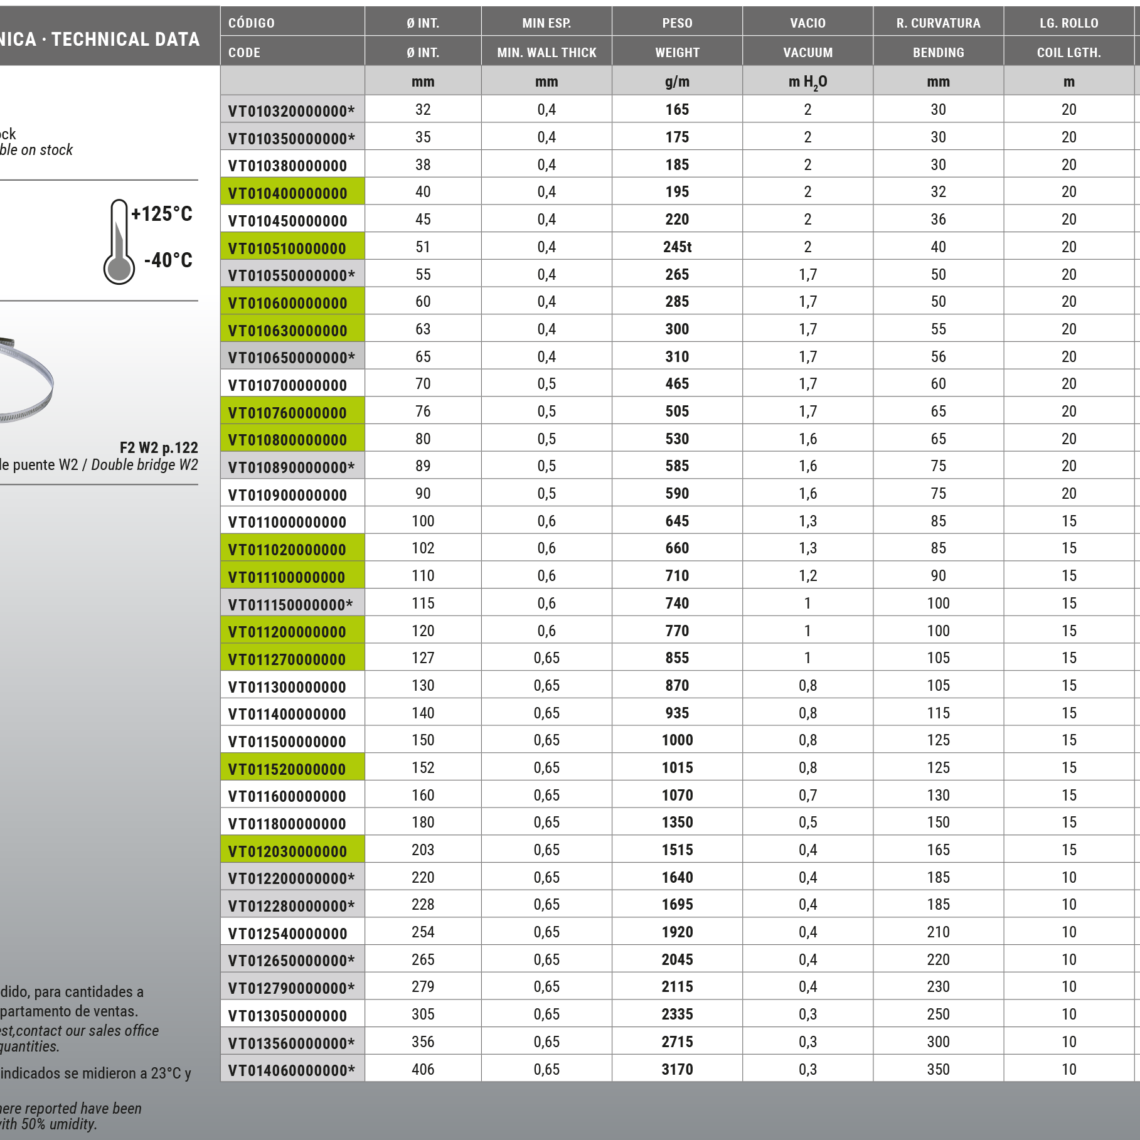
Task: Click the CÓDIGO column header
Action: point(252,23)
